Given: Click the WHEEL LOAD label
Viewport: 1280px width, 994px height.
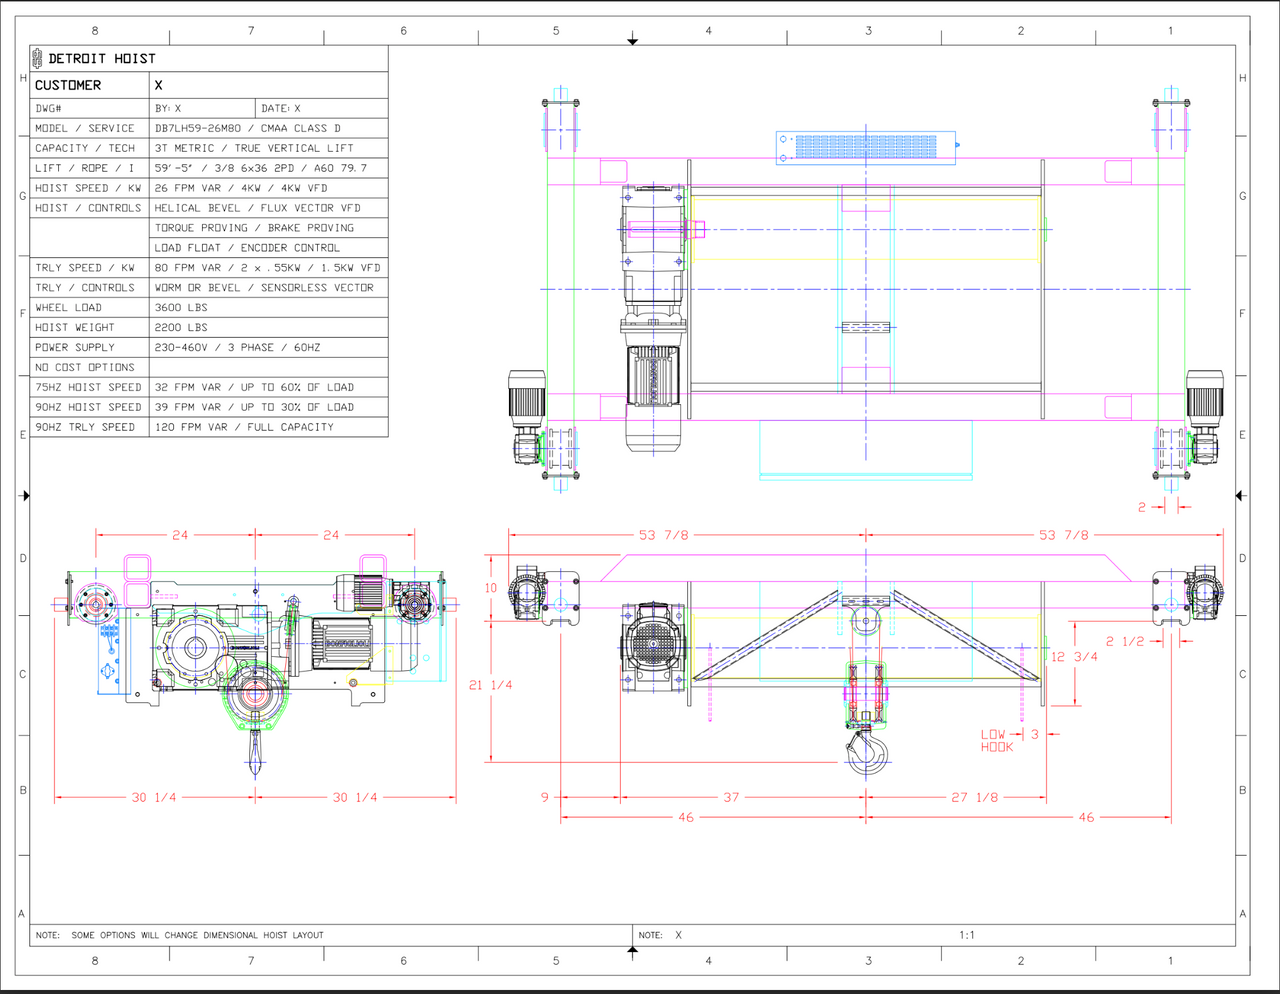Looking at the screenshot, I should pos(68,308).
